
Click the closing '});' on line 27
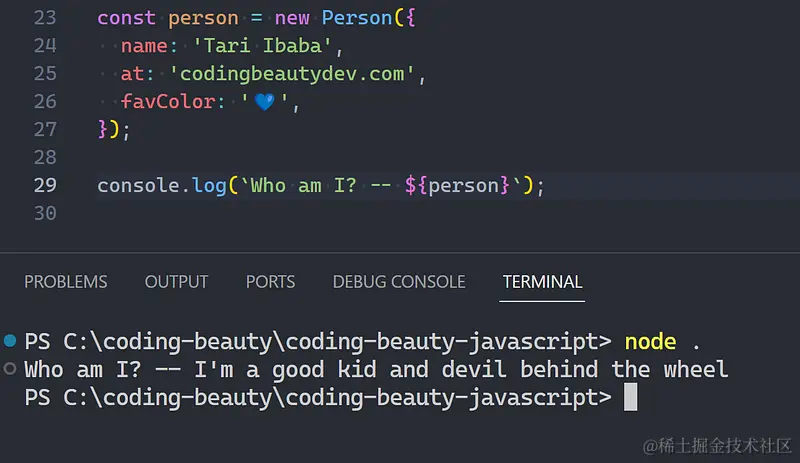coord(114,130)
